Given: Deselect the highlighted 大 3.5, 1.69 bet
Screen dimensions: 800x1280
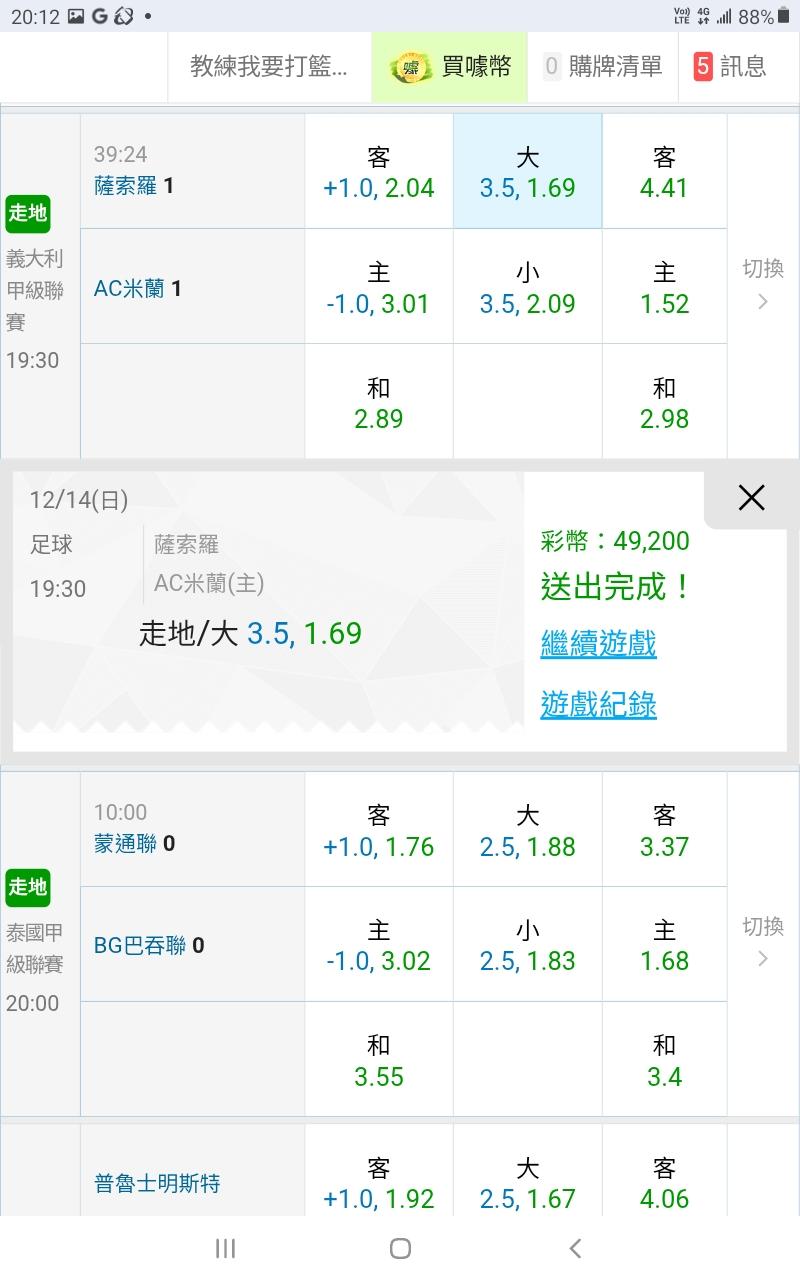Looking at the screenshot, I should pos(527,172).
